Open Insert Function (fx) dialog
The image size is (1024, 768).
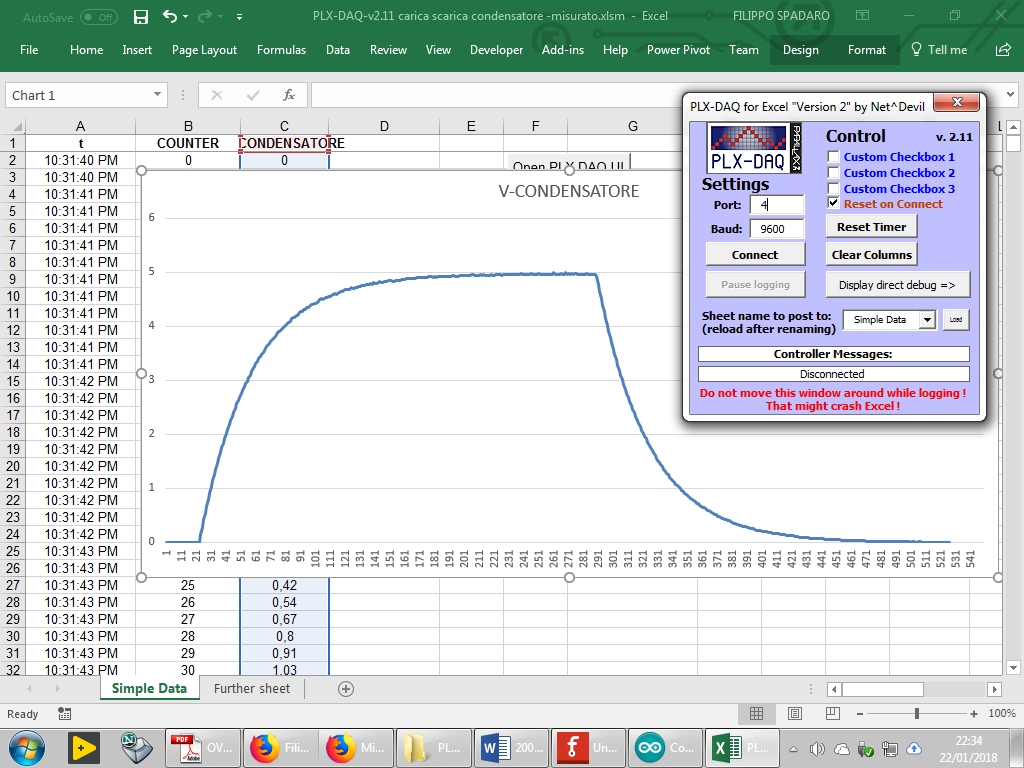[289, 95]
